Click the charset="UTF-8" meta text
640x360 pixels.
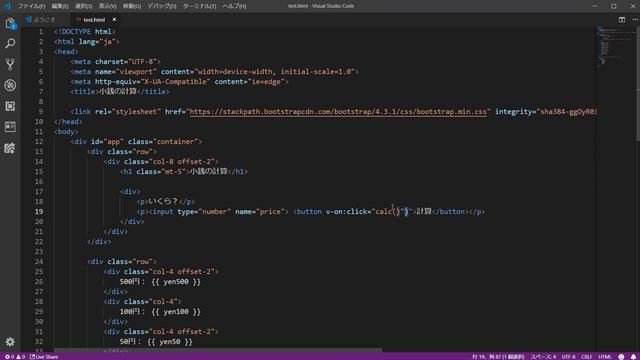[126, 62]
